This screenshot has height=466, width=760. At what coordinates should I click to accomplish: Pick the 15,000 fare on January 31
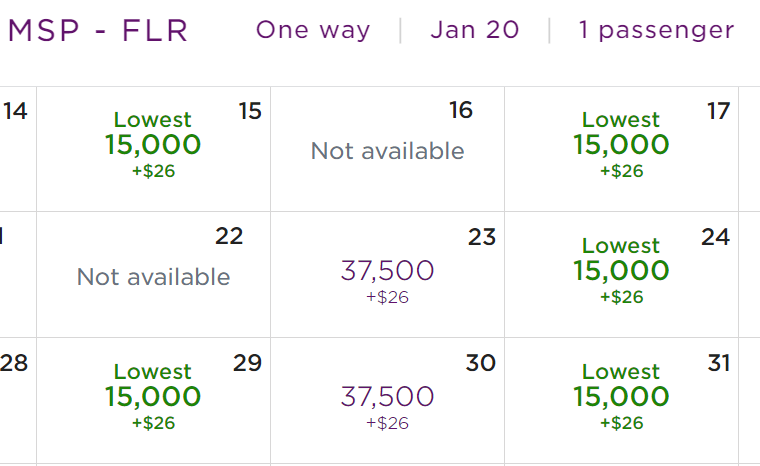coord(621,397)
